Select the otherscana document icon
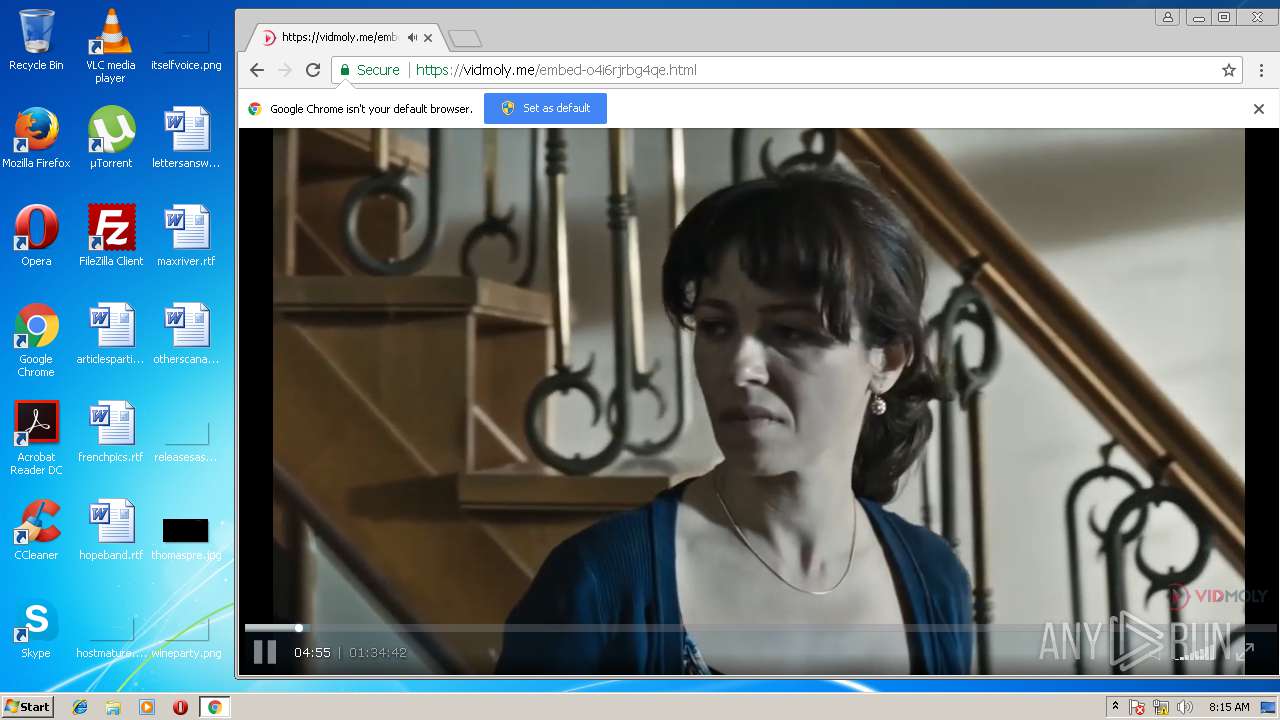The width and height of the screenshot is (1280, 720). 186,334
